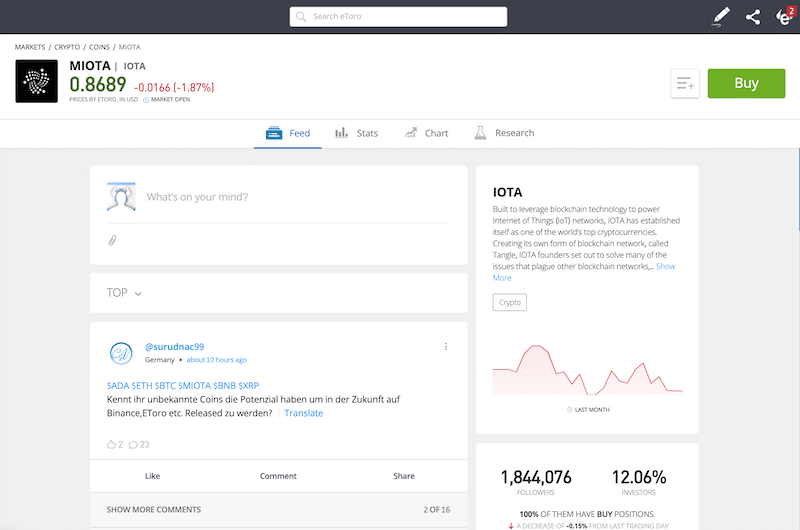Click the $ADA ticker tag
The width and height of the screenshot is (800, 530).
click(118, 386)
